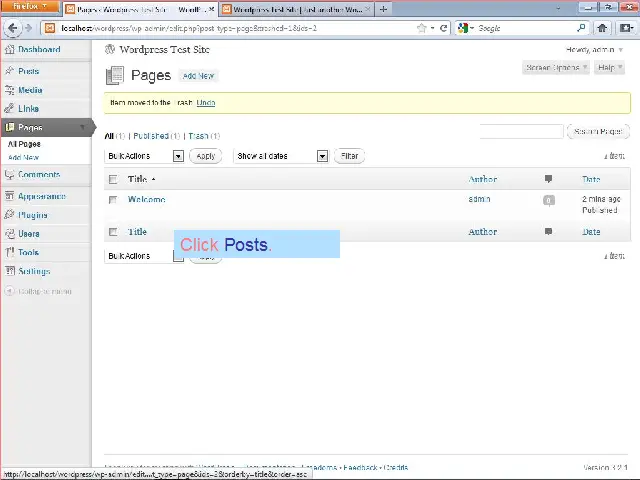
Task: Filter by the Published pages link
Action: 151,136
